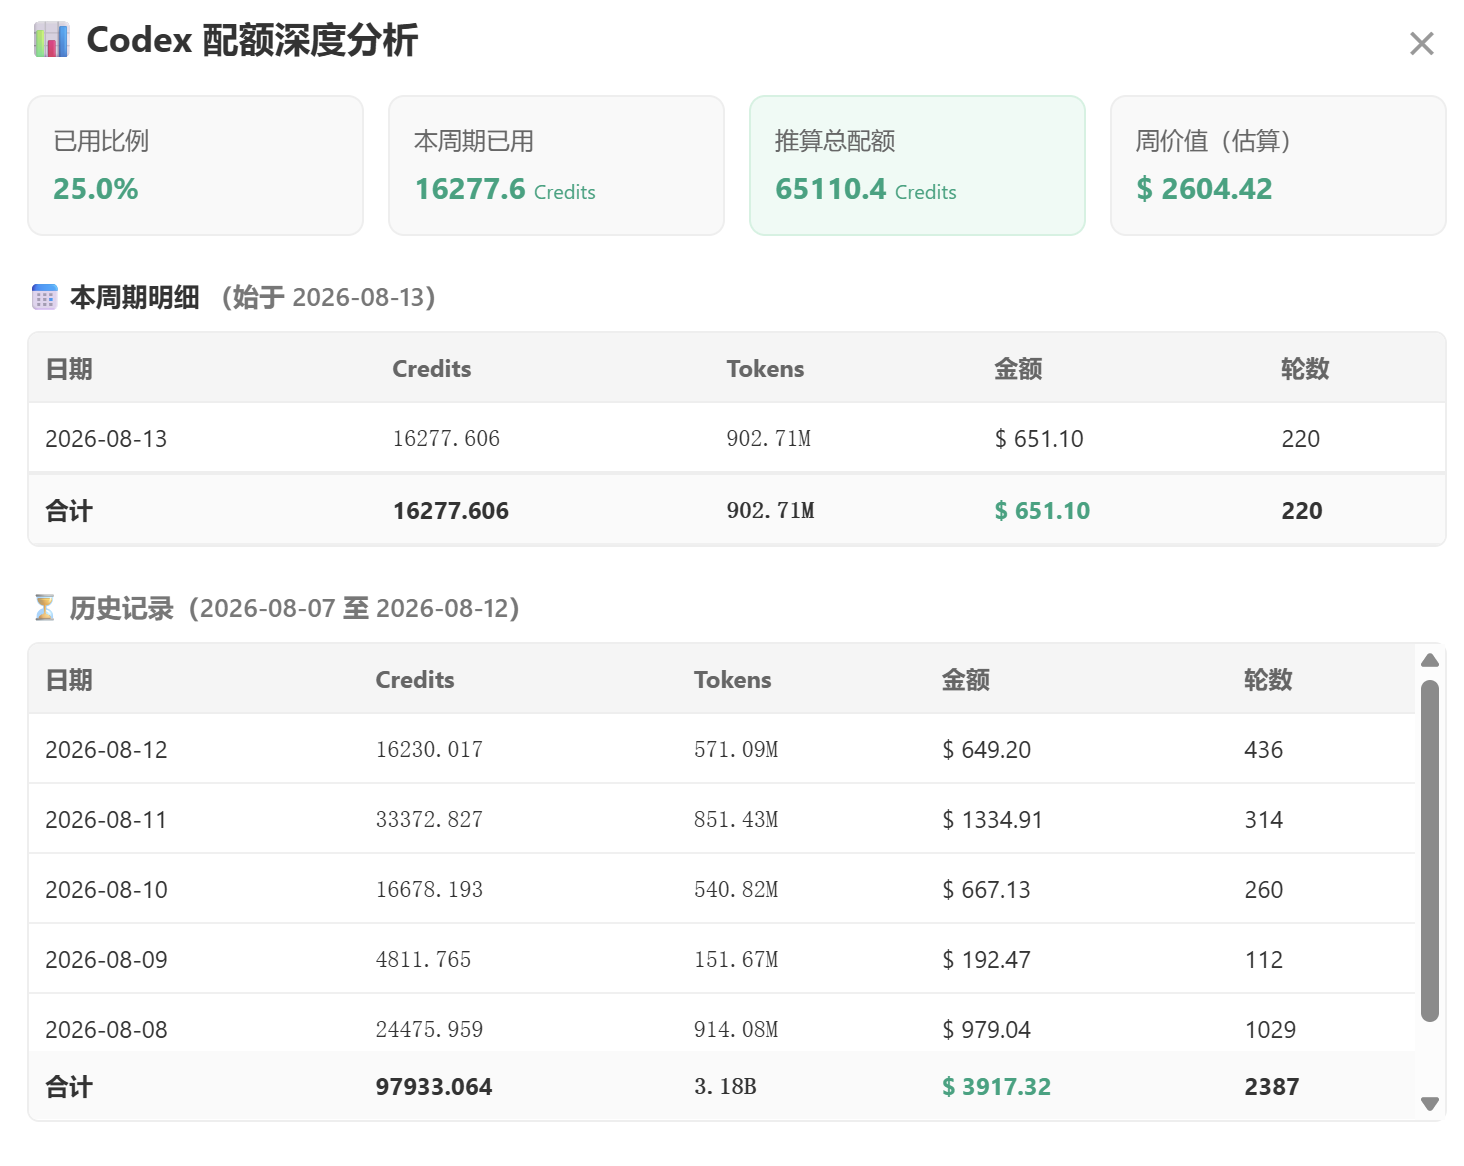
Task: Select the 本周期已用 16277.6 Credits card
Action: [556, 166]
